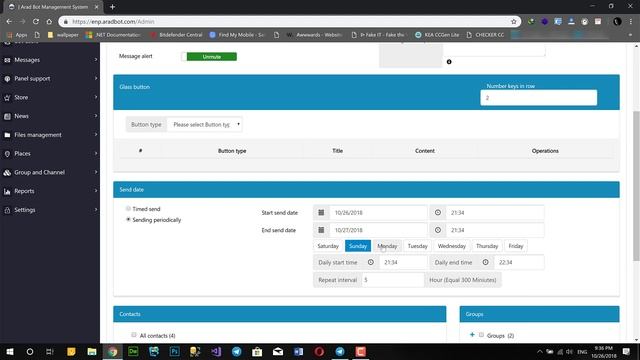The height and width of the screenshot is (360, 640).
Task: Expand the Store chevron arrow
Action: (96, 97)
